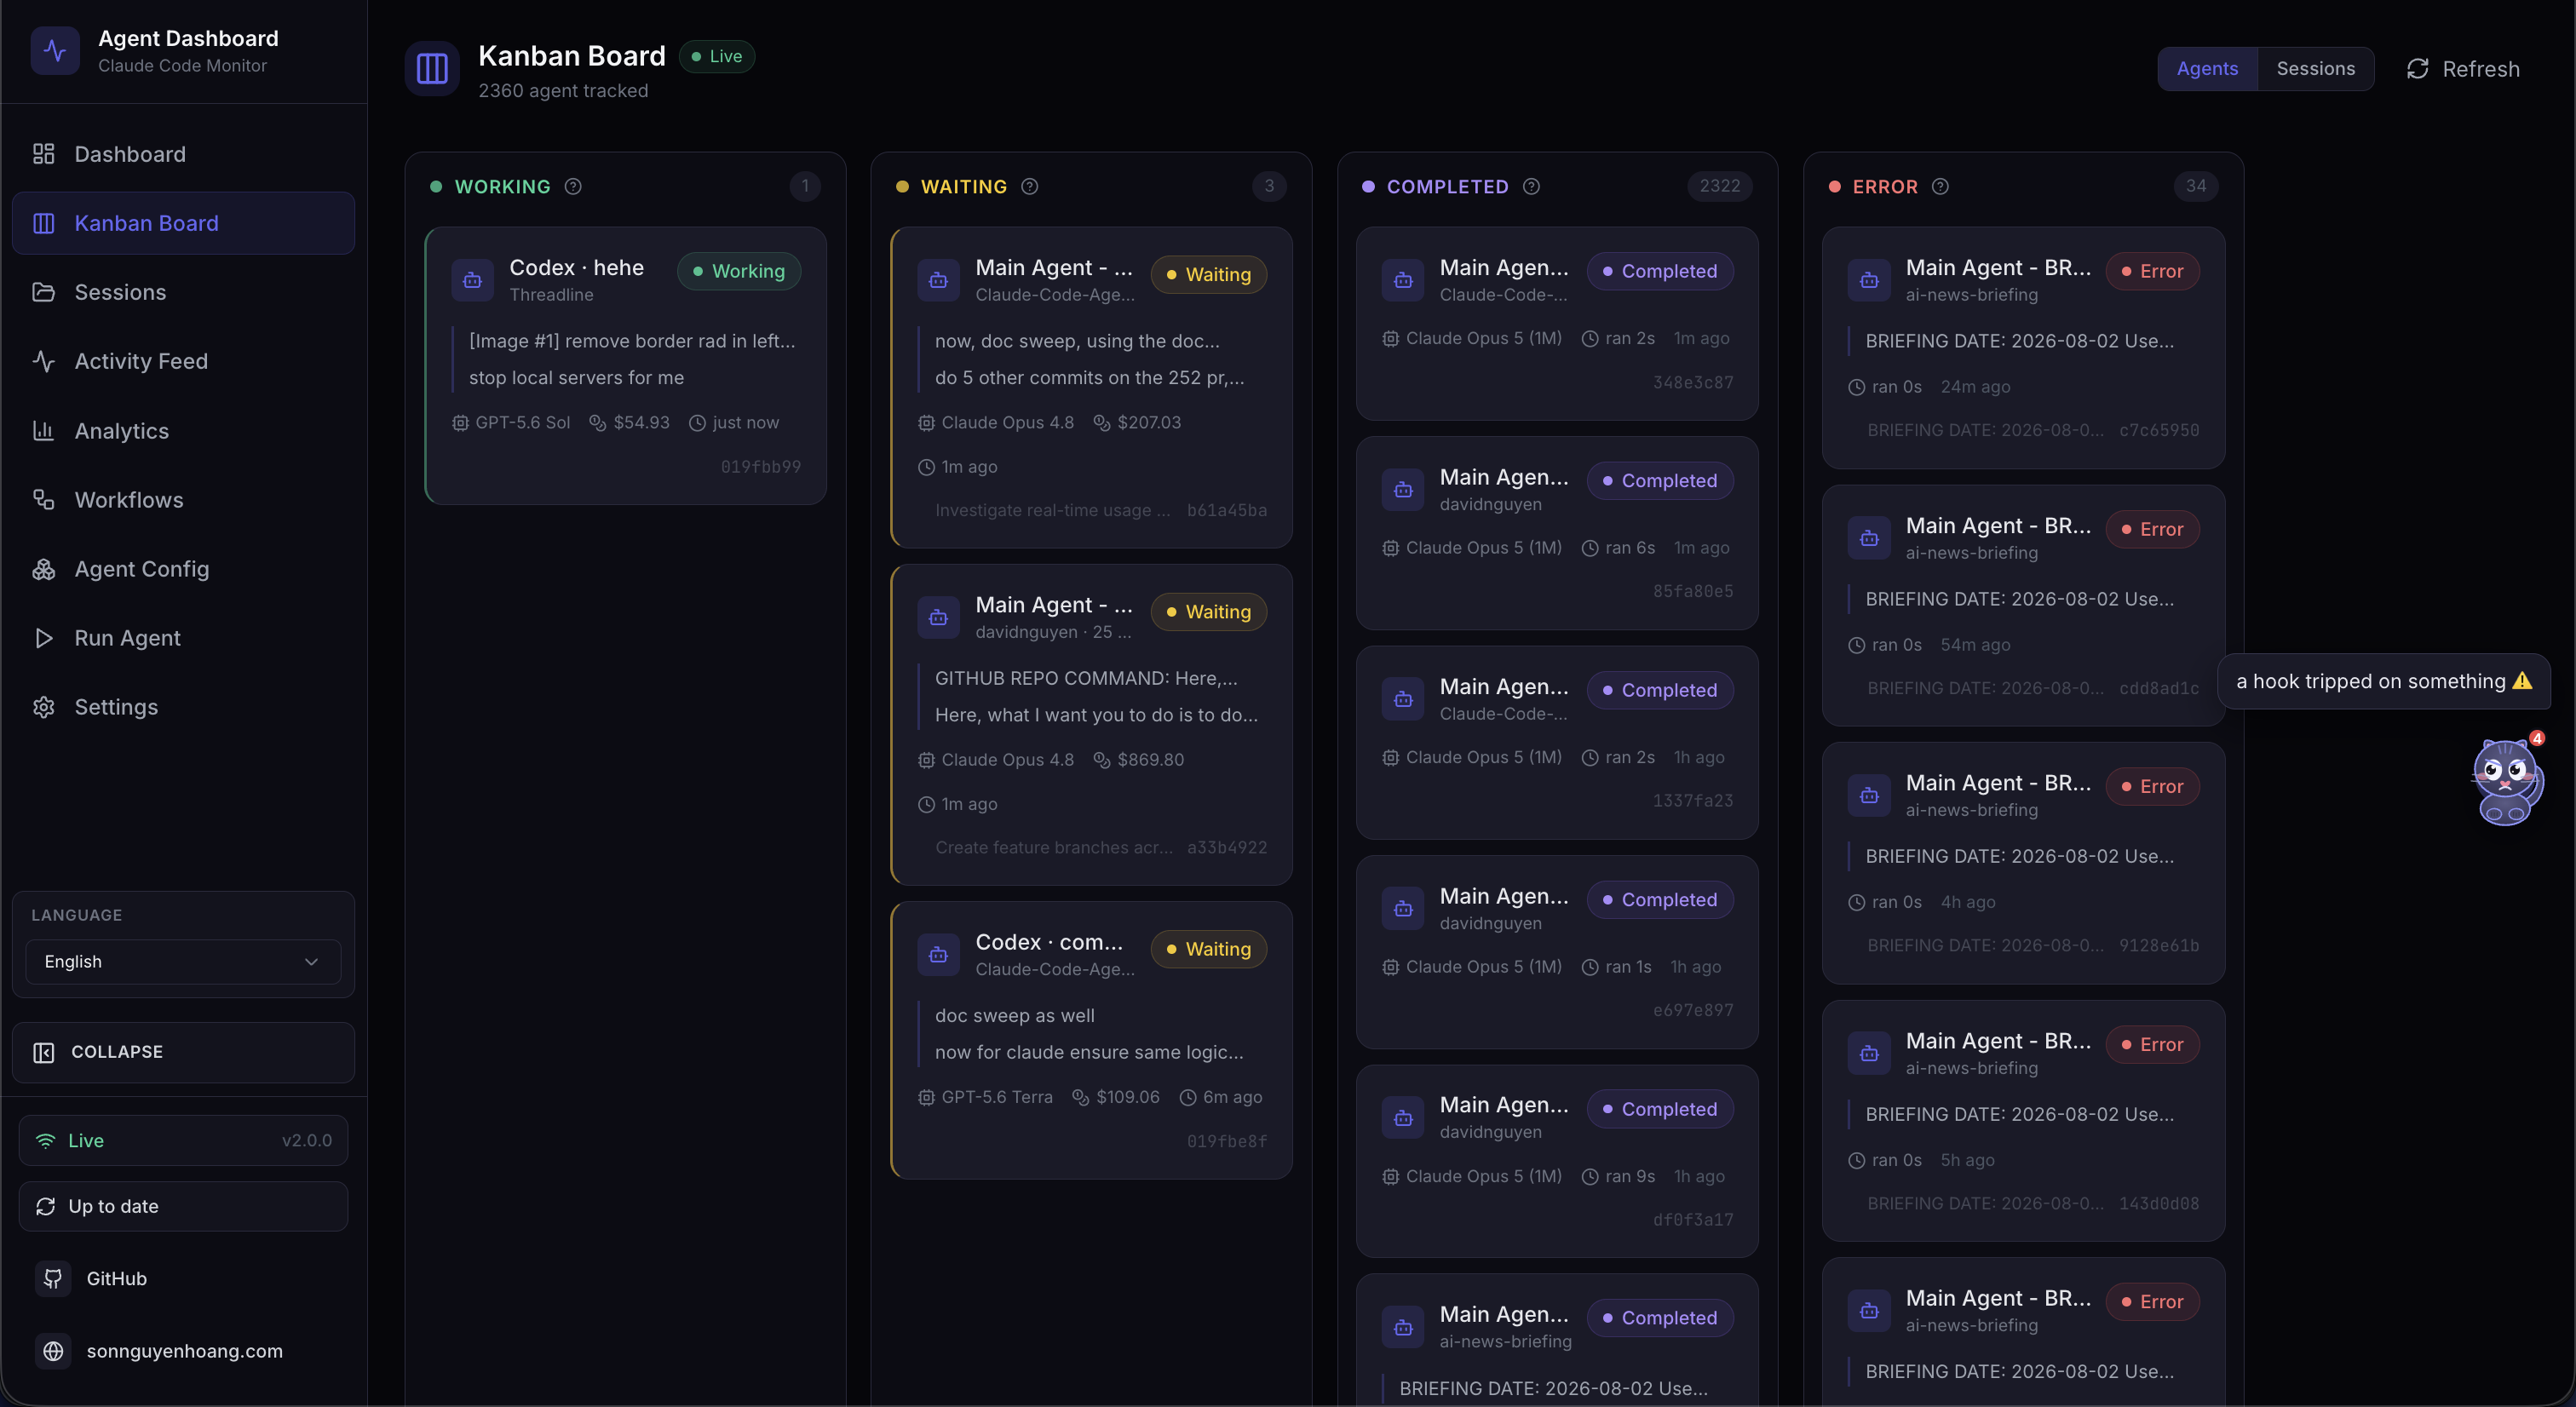Click the hook tripped notification bubble

2384,682
